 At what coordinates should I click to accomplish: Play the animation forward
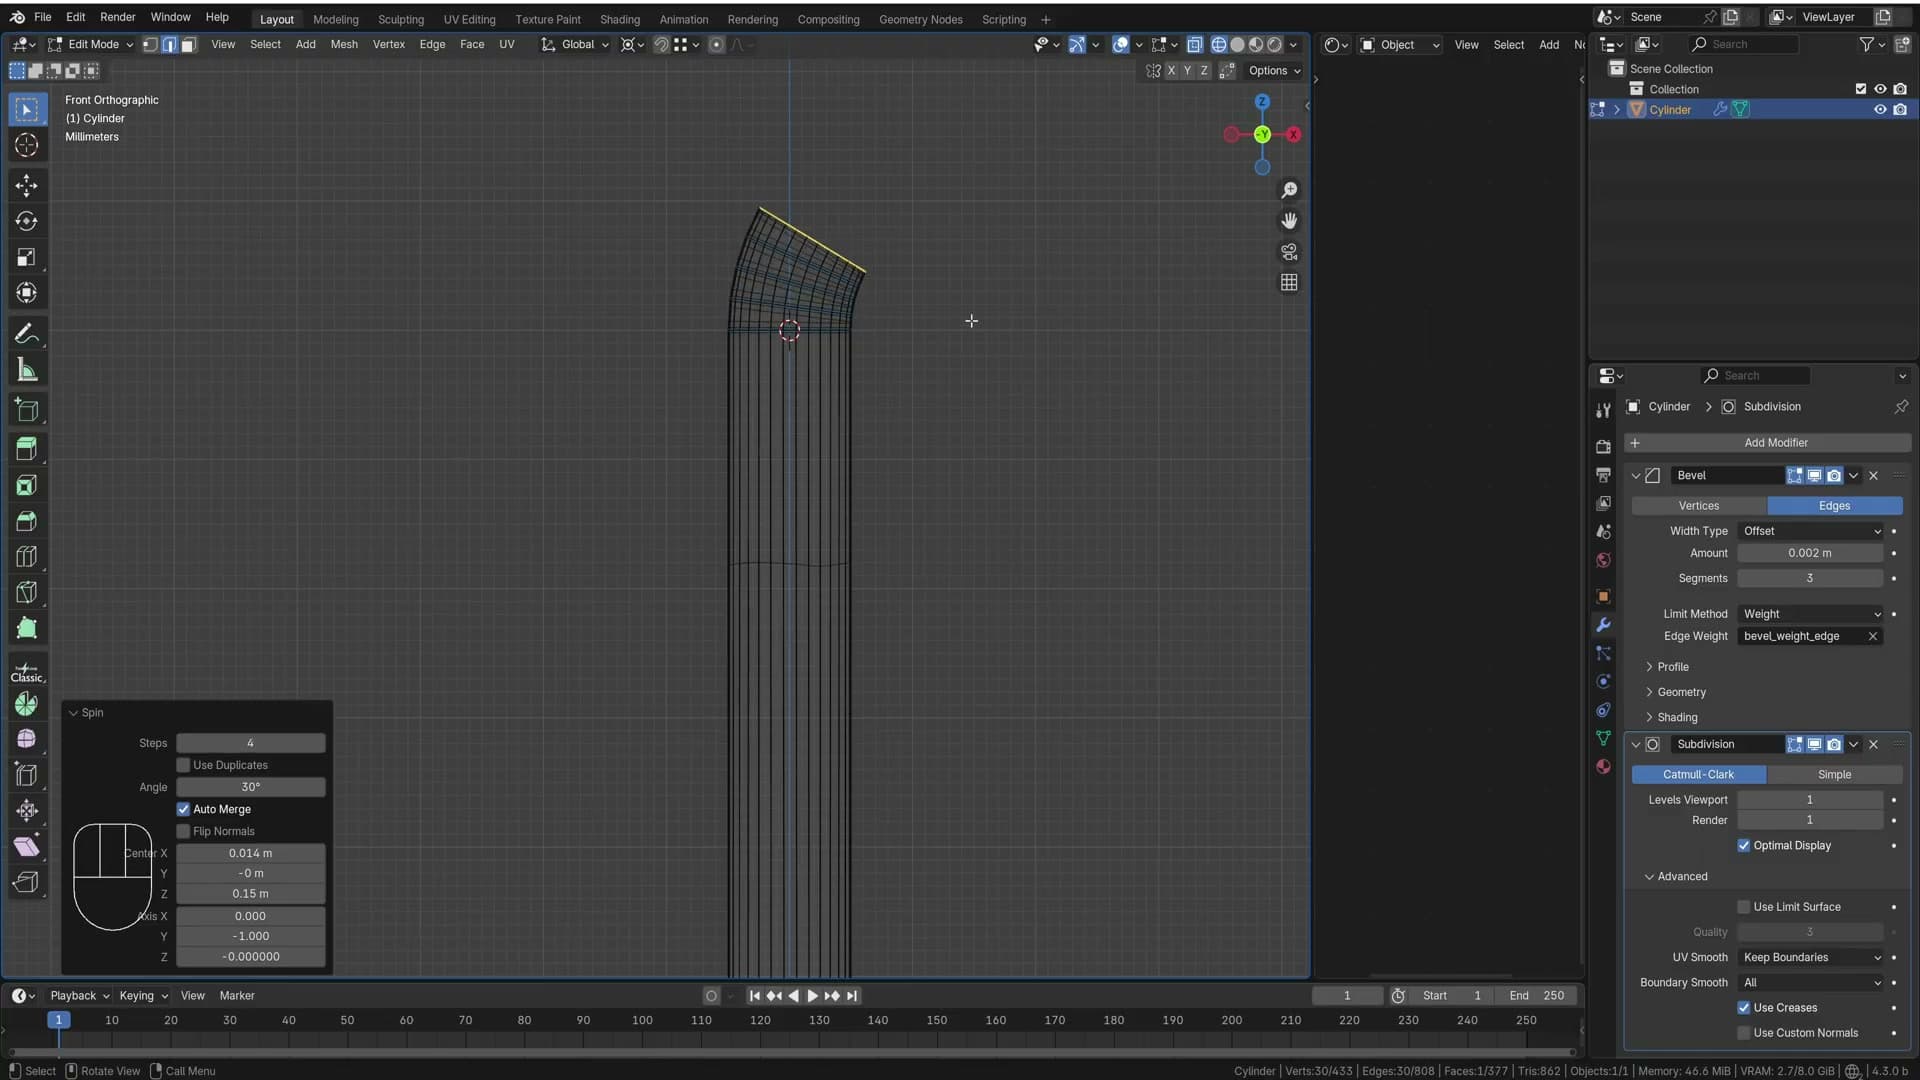812,996
